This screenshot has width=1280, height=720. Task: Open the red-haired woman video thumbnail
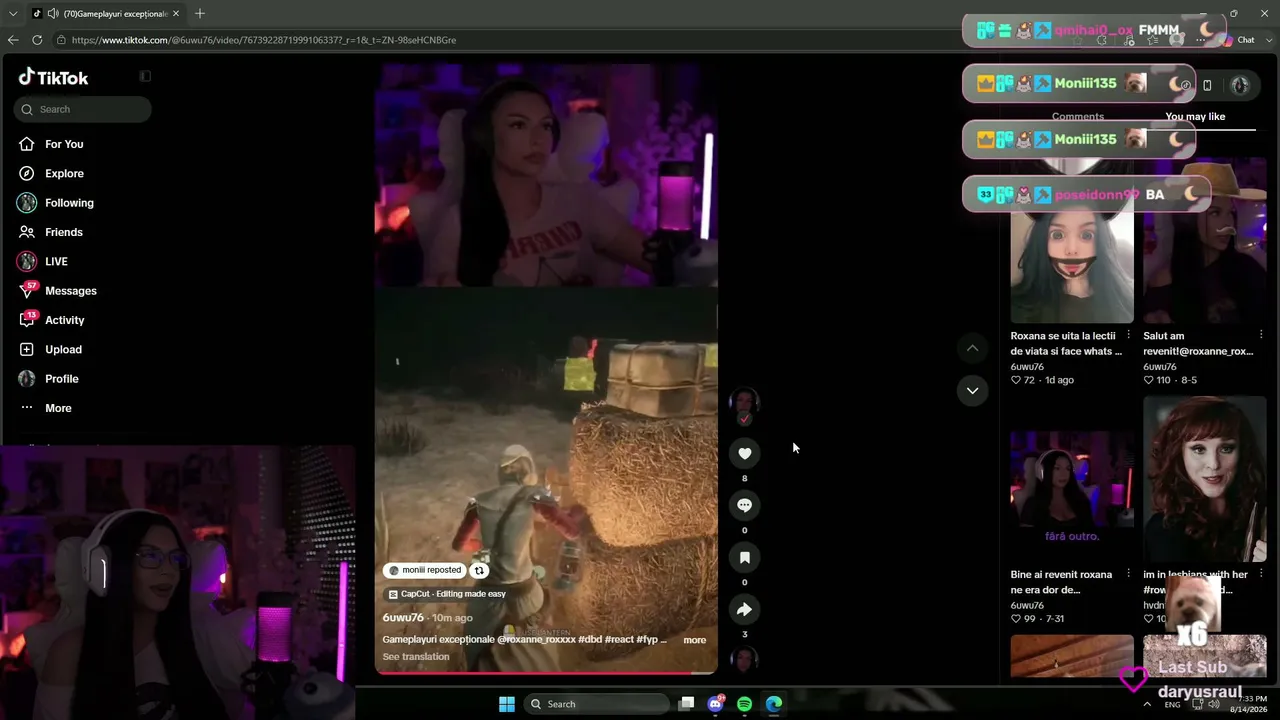pos(1205,479)
